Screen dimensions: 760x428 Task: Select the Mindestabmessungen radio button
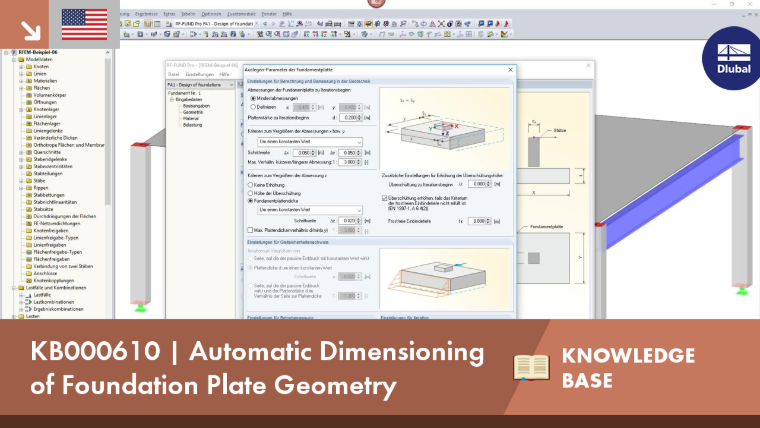253,98
